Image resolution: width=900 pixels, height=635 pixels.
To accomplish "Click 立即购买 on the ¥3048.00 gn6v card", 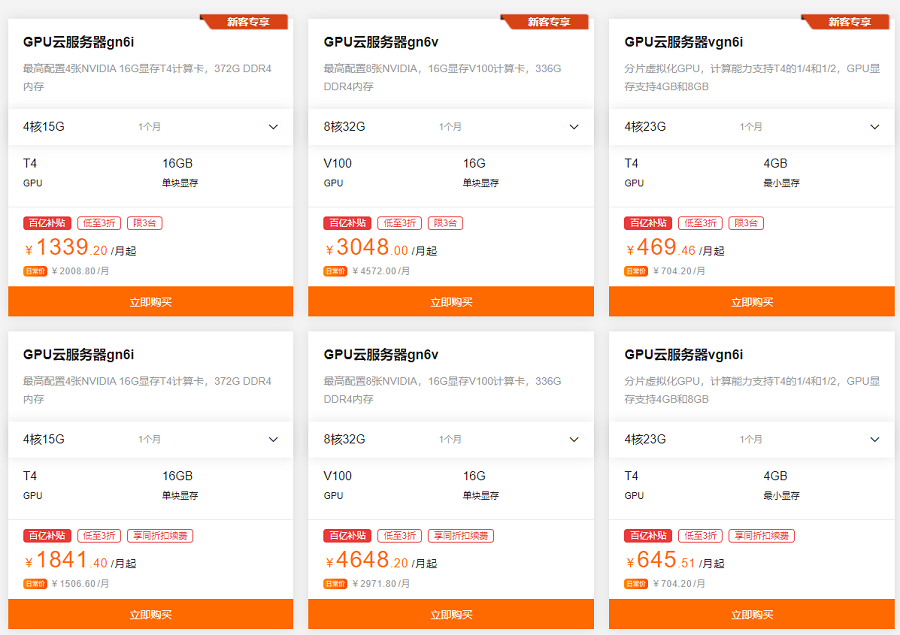I will 451,301.
